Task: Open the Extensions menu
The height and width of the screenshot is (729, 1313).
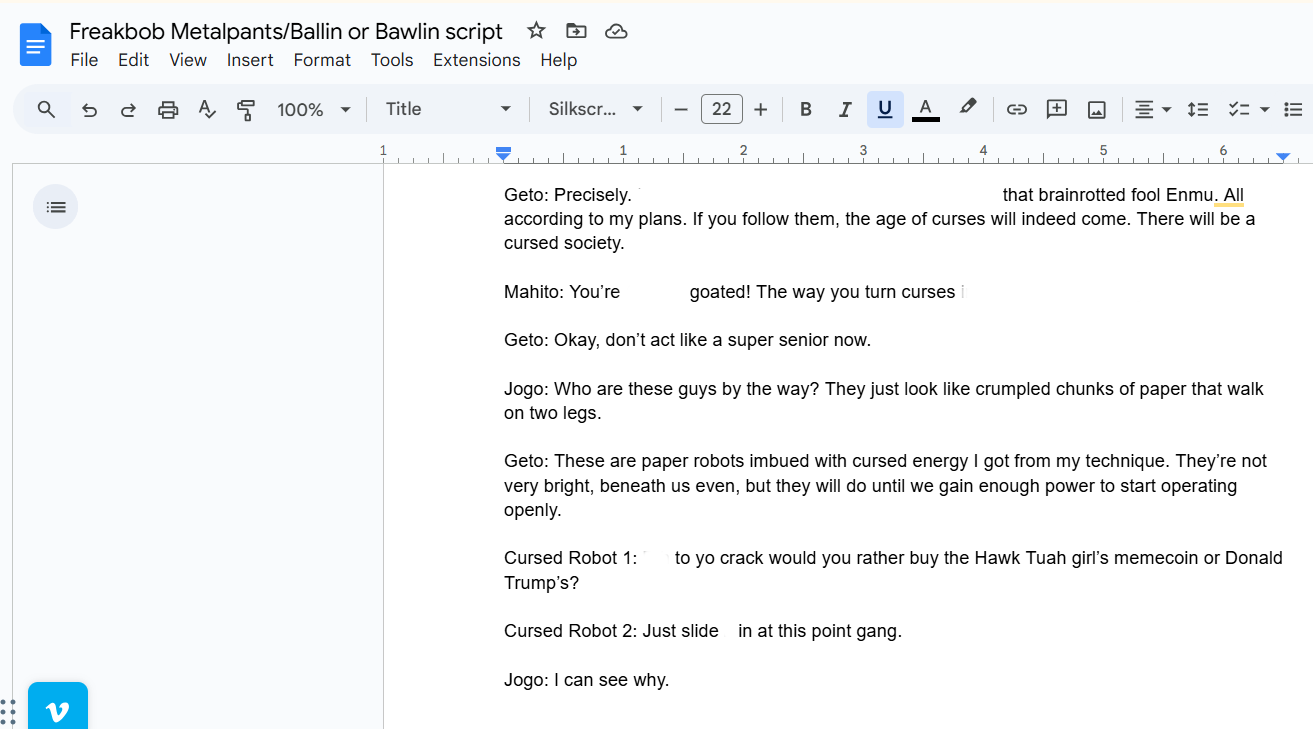Action: click(x=476, y=60)
